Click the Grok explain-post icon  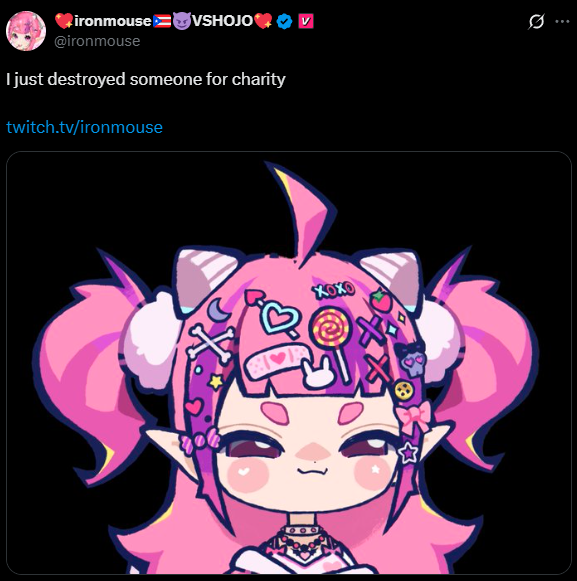536,21
